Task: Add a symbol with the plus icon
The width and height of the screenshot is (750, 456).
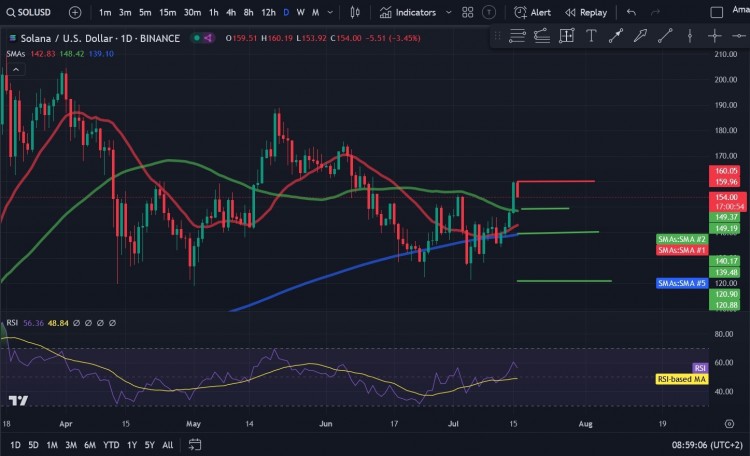Action: pos(75,12)
